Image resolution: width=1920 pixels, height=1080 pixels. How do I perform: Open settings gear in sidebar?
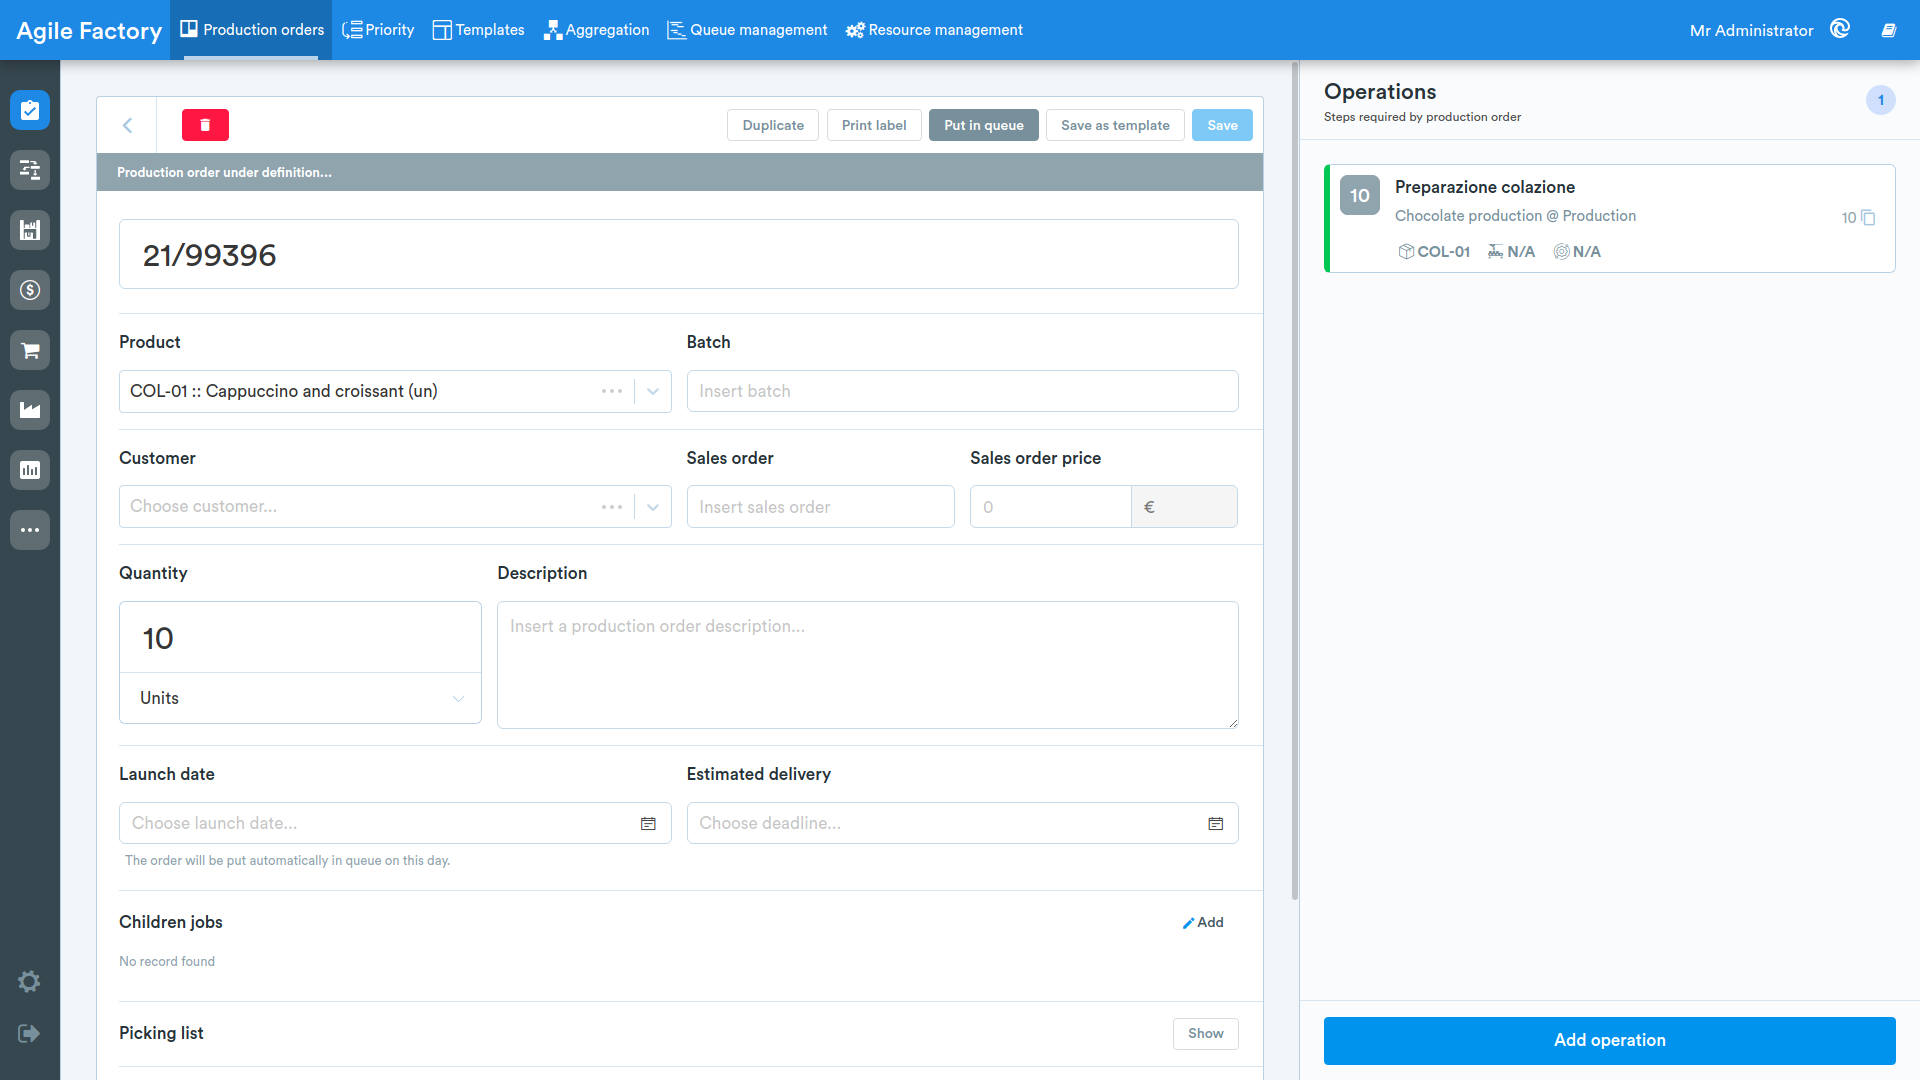[x=29, y=981]
